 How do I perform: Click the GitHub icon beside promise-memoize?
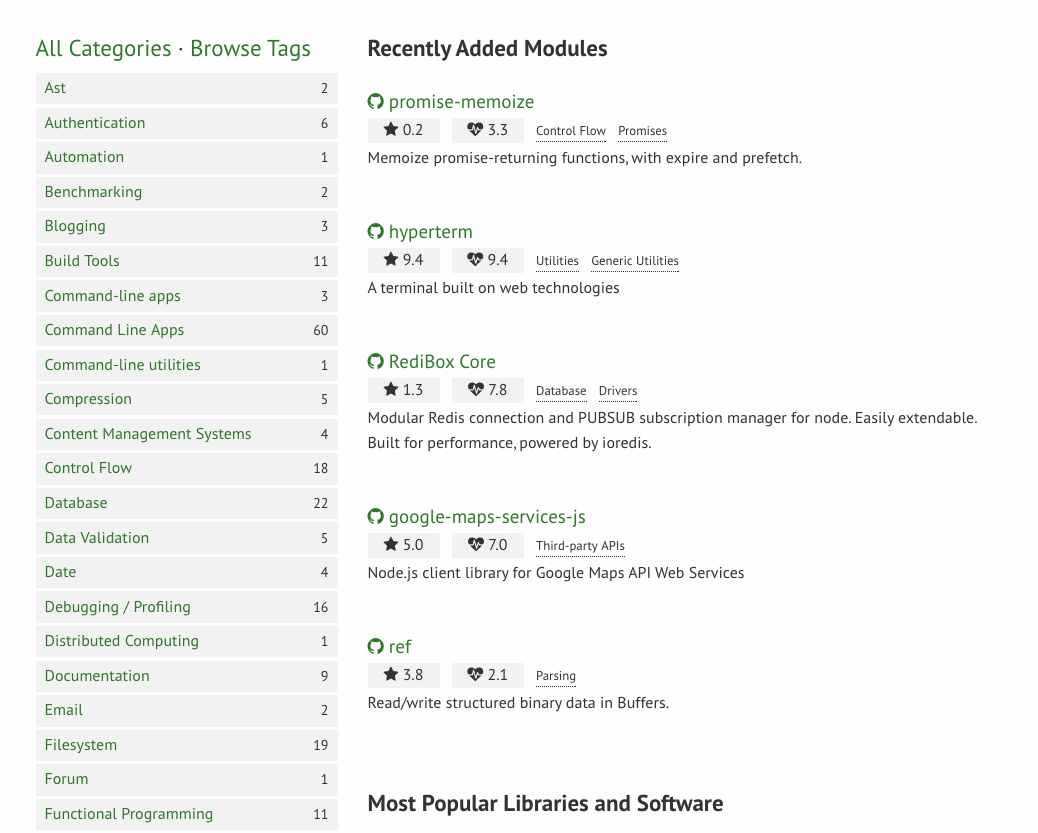(x=376, y=102)
